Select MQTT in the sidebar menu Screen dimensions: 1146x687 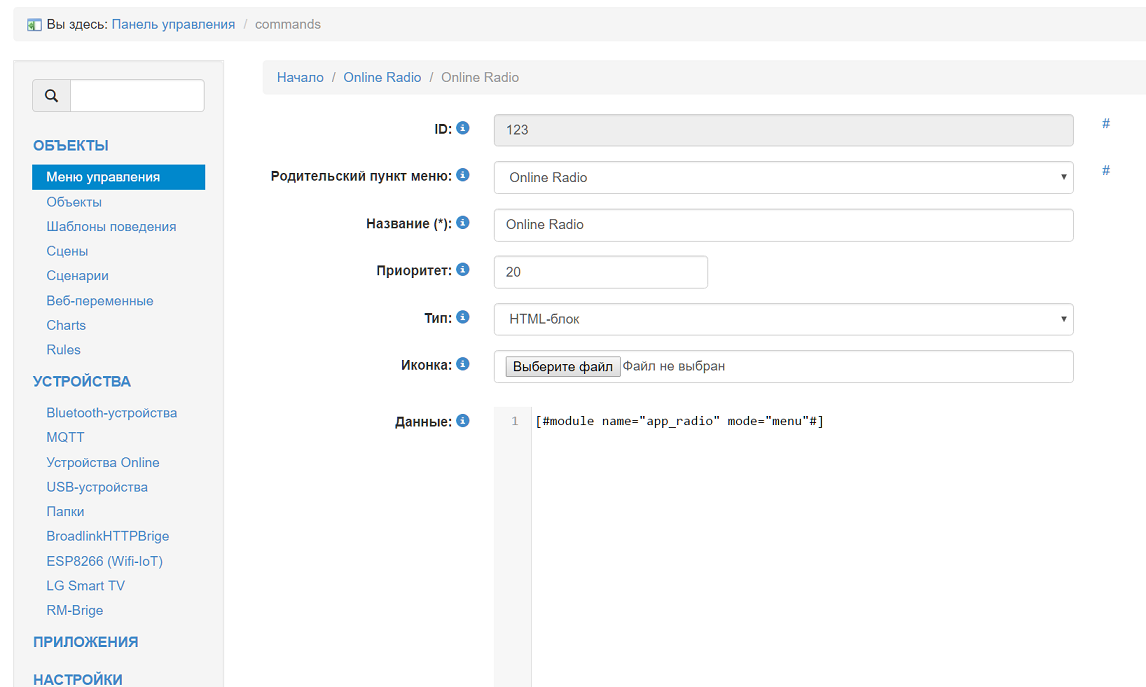pyautogui.click(x=65, y=438)
